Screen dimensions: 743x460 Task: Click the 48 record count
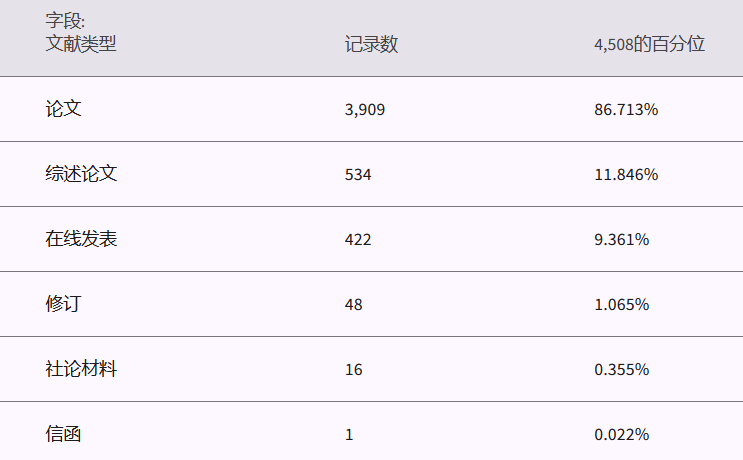click(x=354, y=305)
